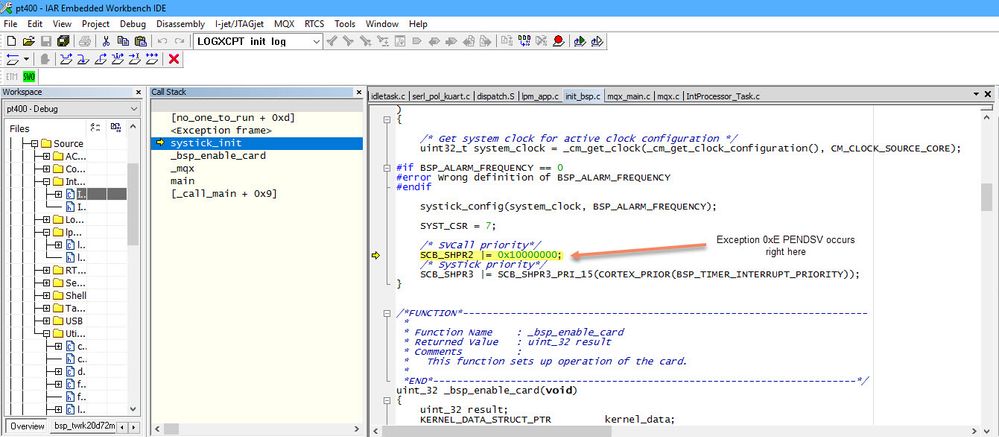Image resolution: width=999 pixels, height=437 pixels.
Task: Cut selection with the scissors icon
Action: [x=106, y=41]
